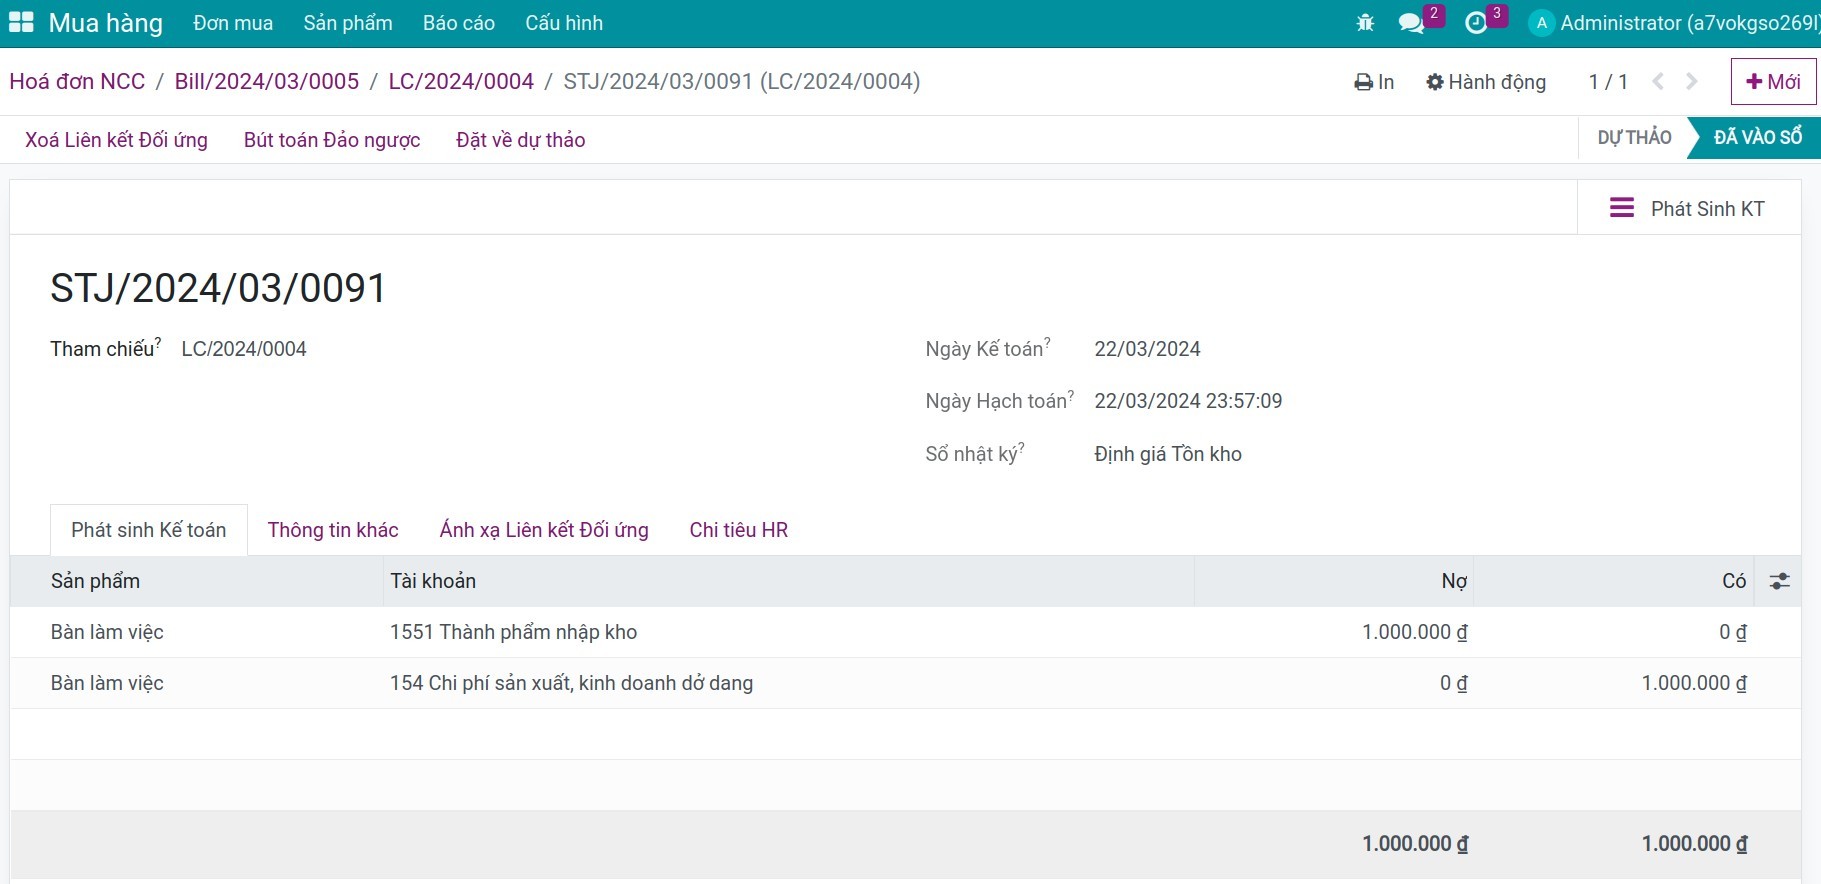Open the Hành động actions dropdown
Screen dimensions: 1821x884
[x=1486, y=82]
